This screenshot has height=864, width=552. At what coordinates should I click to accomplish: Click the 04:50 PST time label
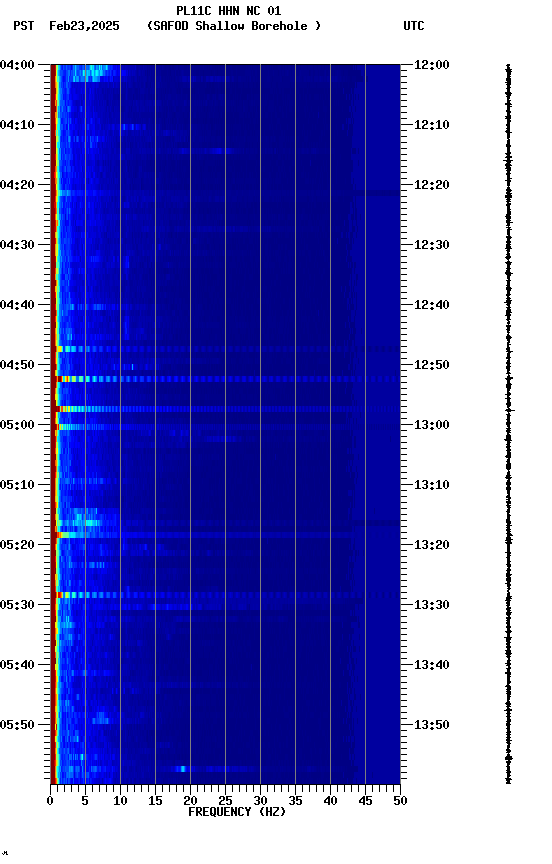pos(17,365)
